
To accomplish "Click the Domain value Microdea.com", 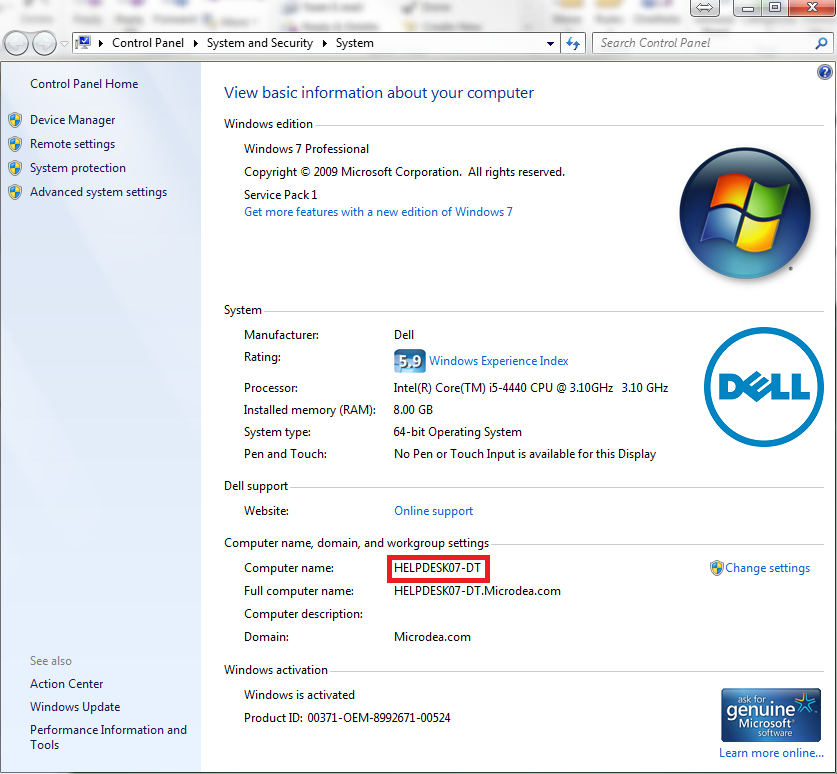I will coord(432,637).
